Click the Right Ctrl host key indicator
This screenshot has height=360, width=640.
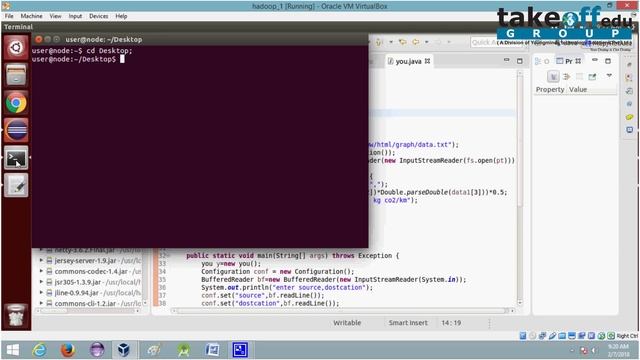point(627,336)
